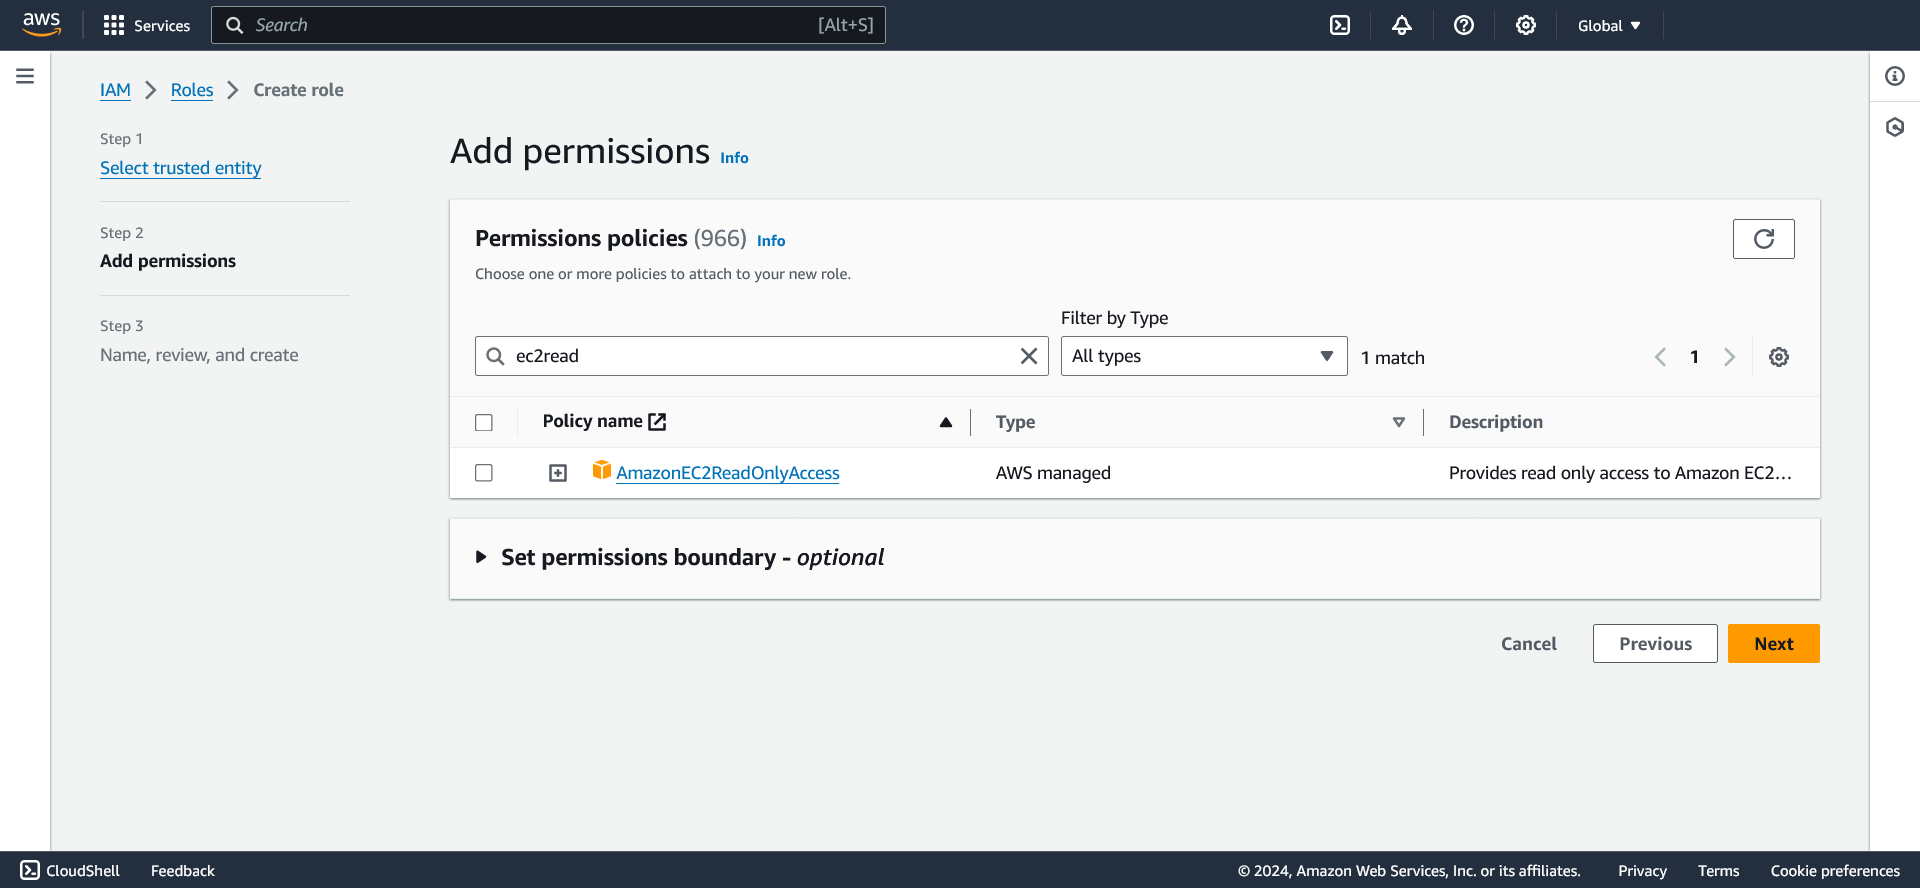Open the hexagon tools icon on right edge

coord(1895,127)
